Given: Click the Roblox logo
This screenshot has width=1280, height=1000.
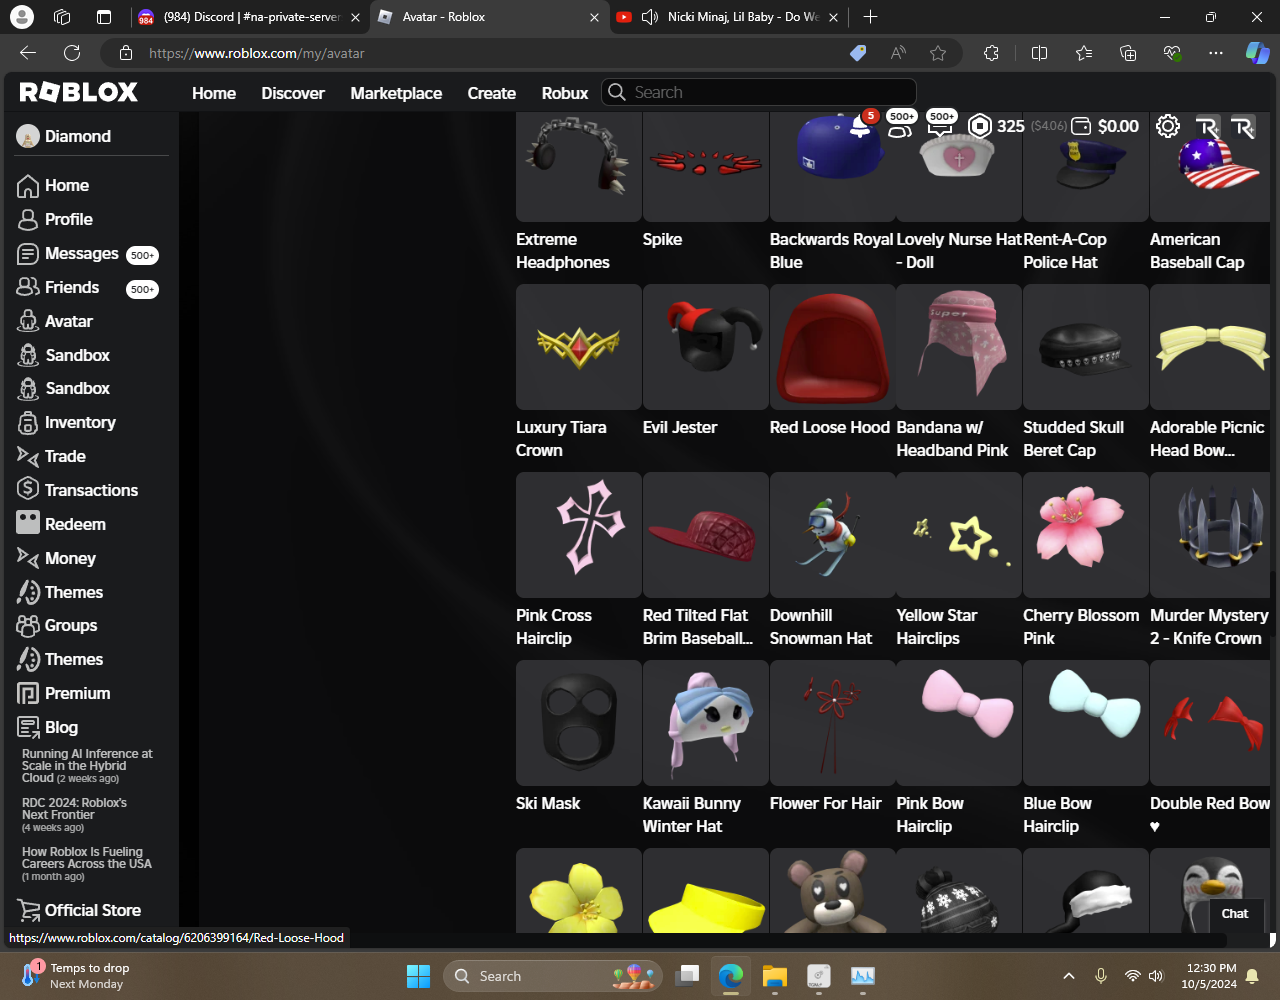Looking at the screenshot, I should (79, 92).
